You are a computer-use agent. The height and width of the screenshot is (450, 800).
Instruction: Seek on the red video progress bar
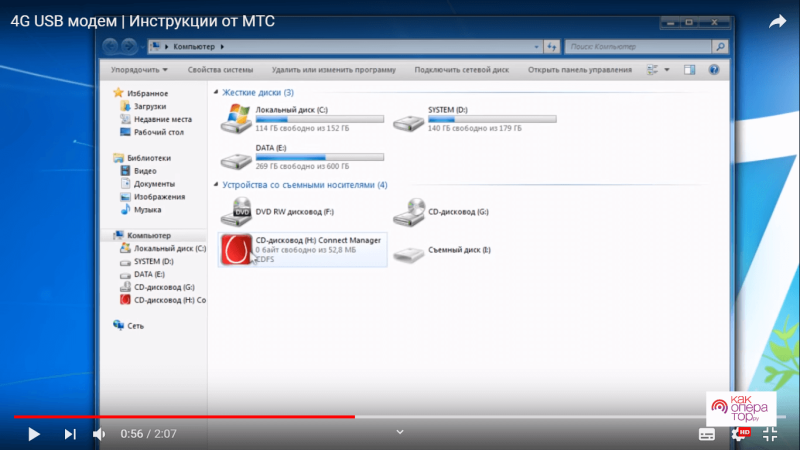pyautogui.click(x=184, y=417)
